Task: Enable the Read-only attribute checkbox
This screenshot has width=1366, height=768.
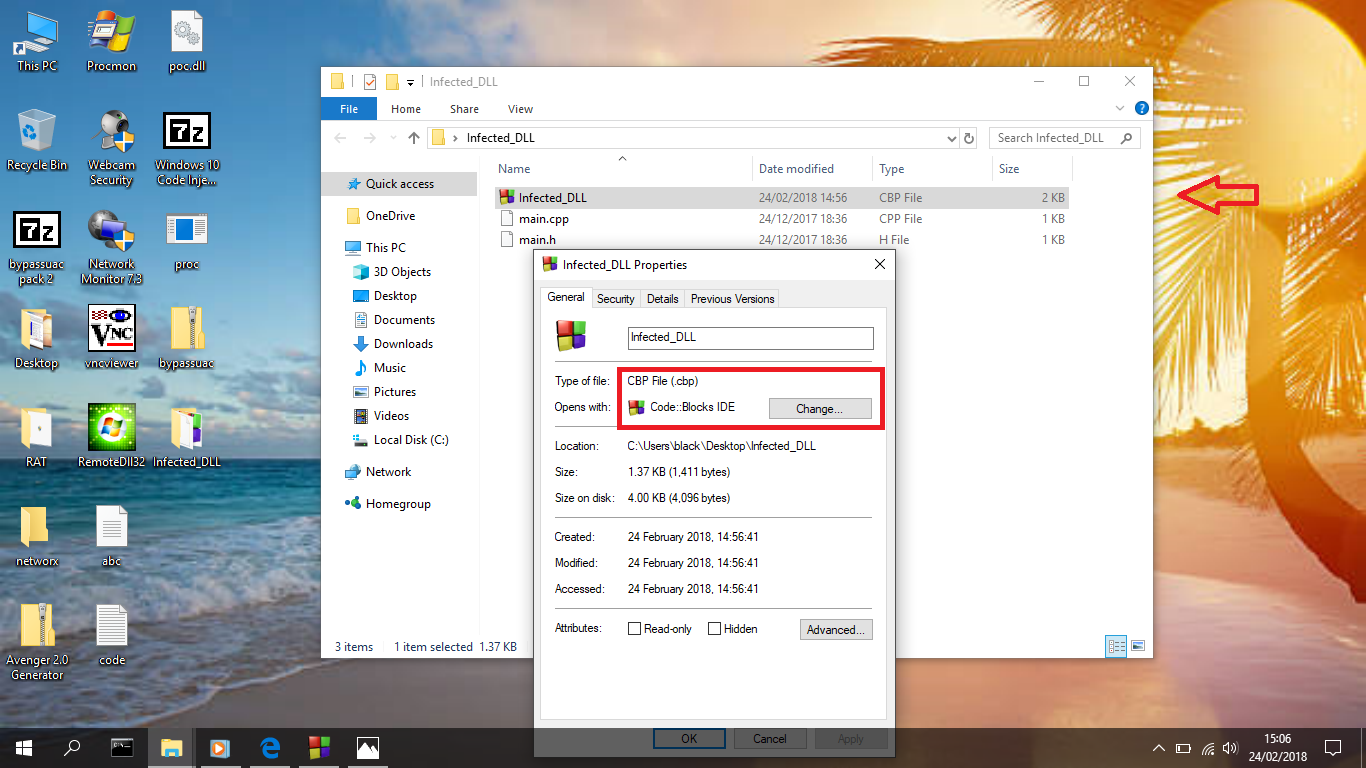Action: coord(634,629)
